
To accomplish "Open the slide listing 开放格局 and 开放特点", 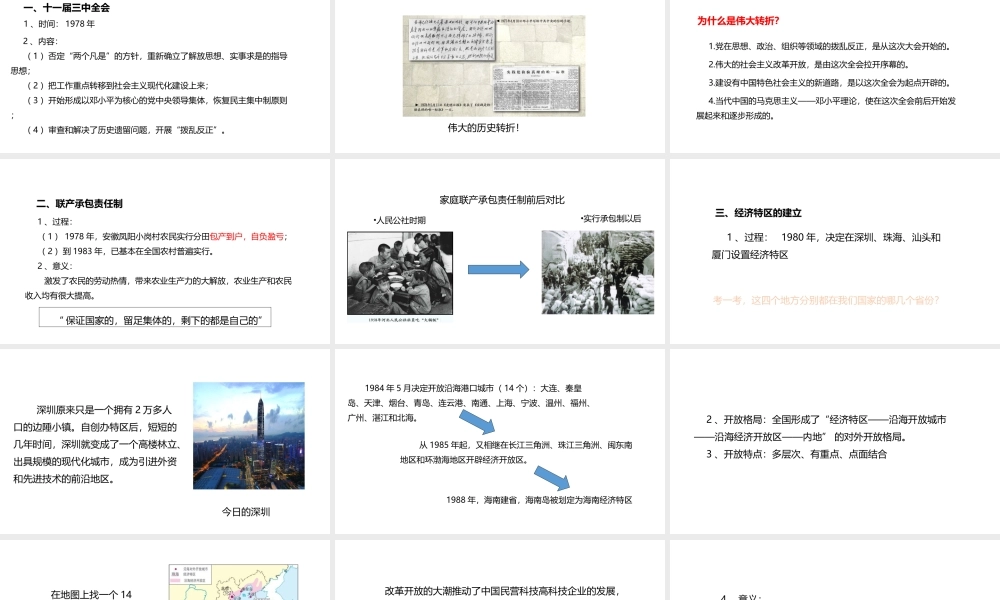I will [835, 441].
